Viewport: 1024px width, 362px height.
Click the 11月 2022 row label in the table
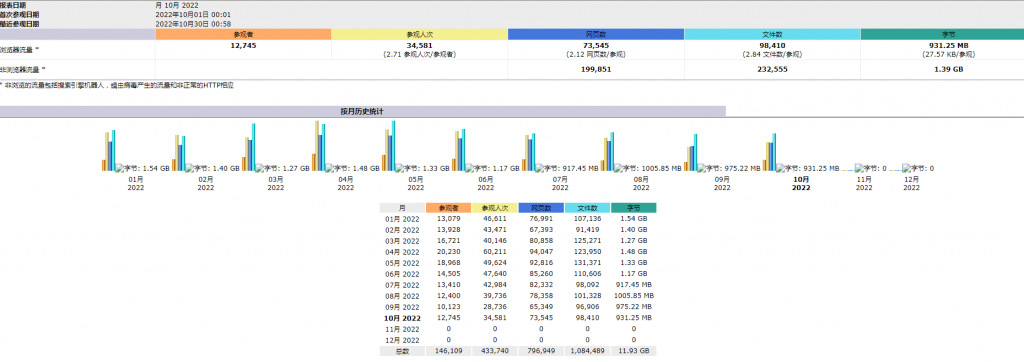click(402, 329)
